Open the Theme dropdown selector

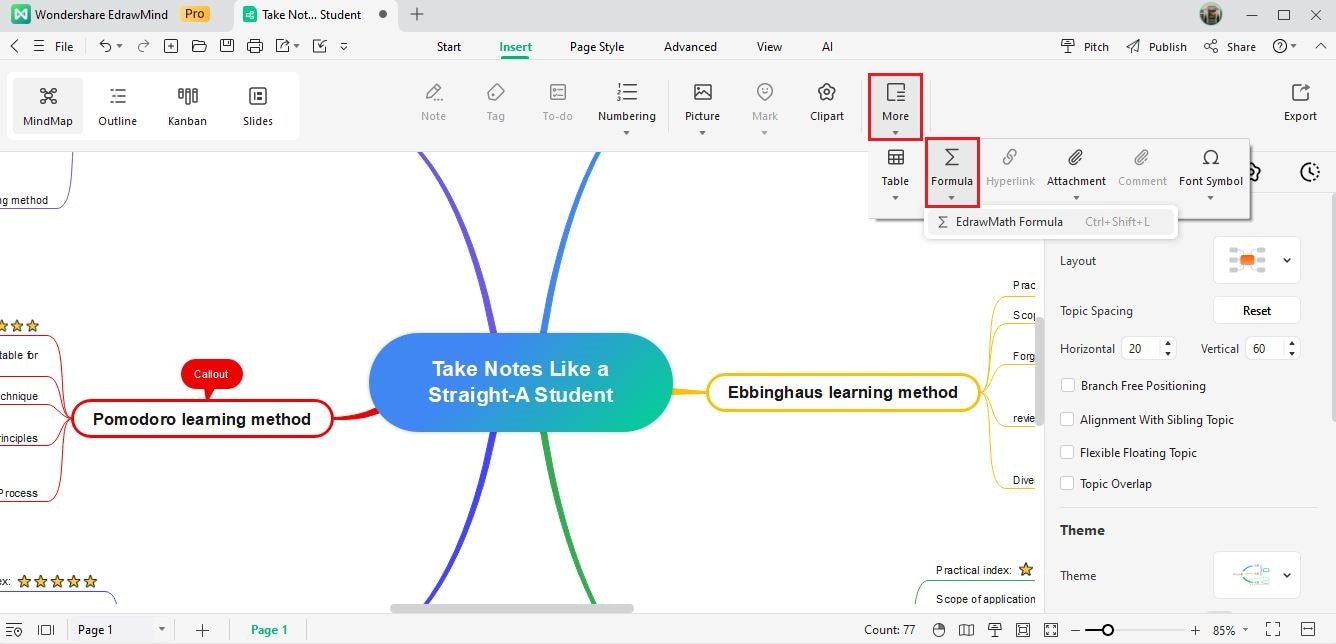point(1257,576)
